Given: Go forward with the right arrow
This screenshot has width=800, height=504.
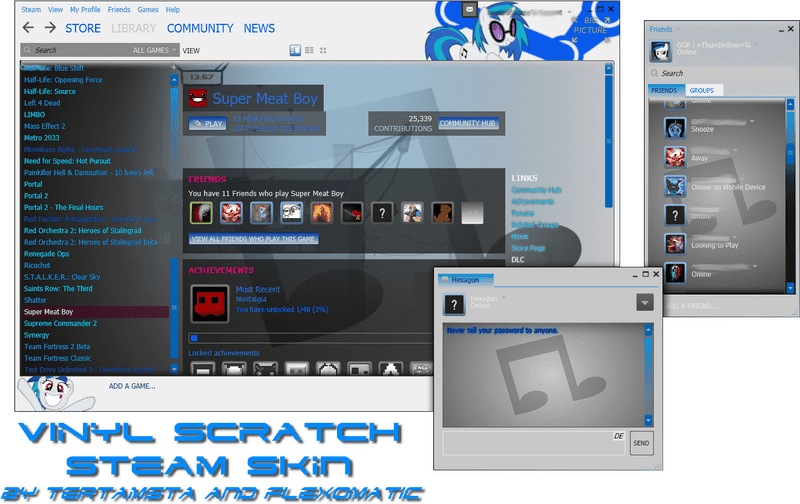Looking at the screenshot, I should tap(49, 28).
